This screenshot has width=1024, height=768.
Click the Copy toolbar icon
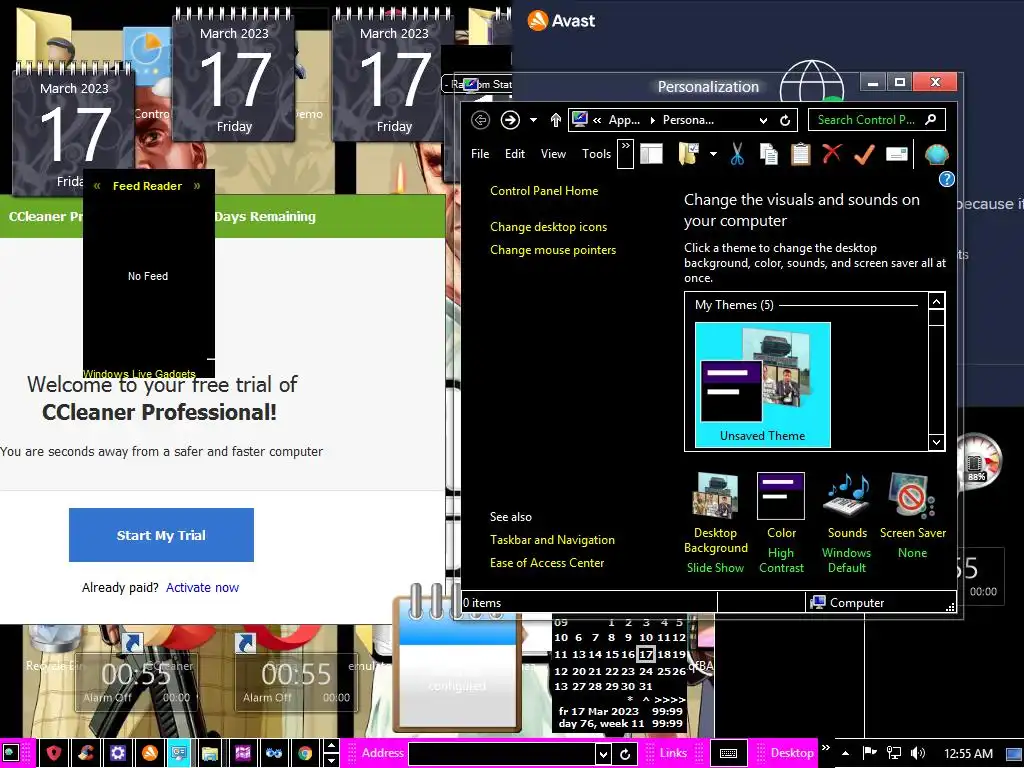click(x=769, y=154)
